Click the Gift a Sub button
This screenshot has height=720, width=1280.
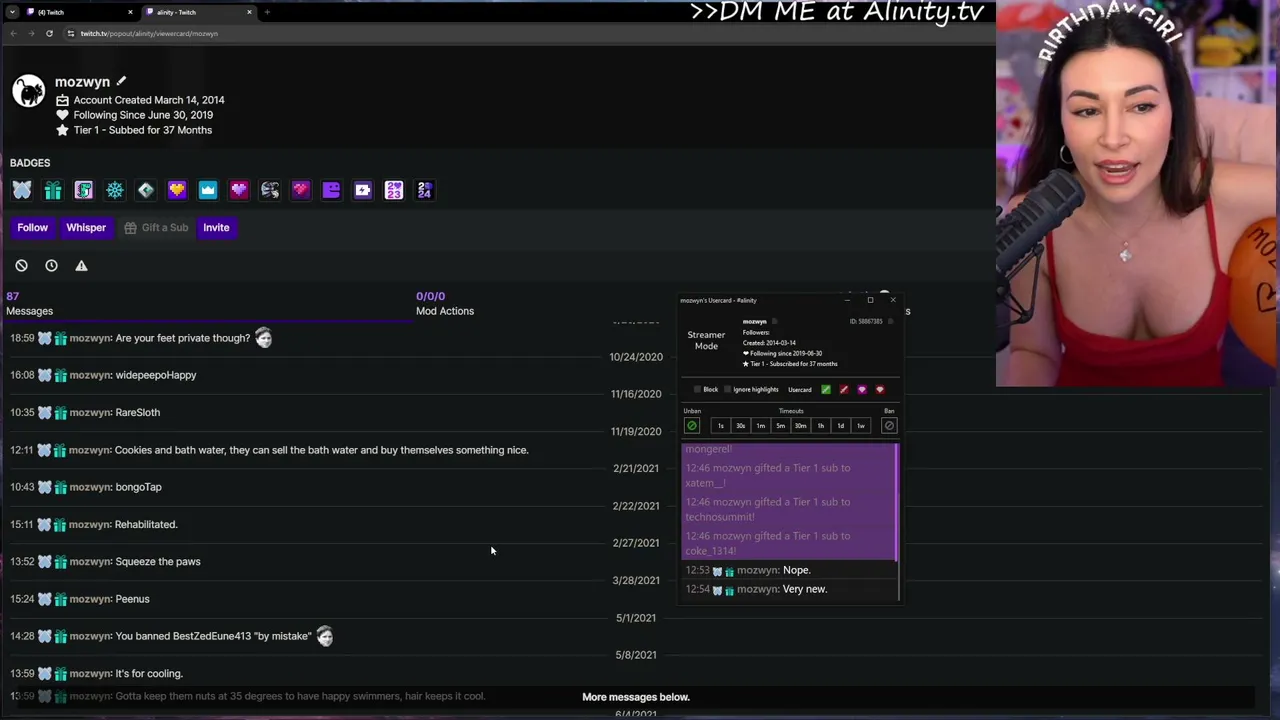coord(157,228)
